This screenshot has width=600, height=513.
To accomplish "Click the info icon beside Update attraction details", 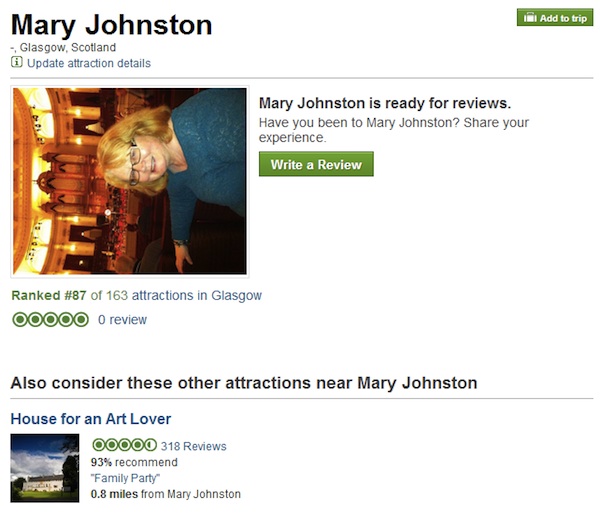I will 16,62.
